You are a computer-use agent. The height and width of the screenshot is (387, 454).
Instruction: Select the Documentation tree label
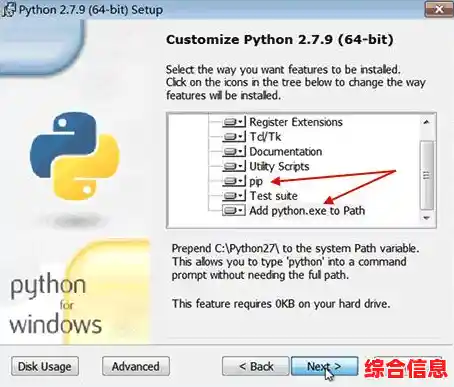click(286, 152)
